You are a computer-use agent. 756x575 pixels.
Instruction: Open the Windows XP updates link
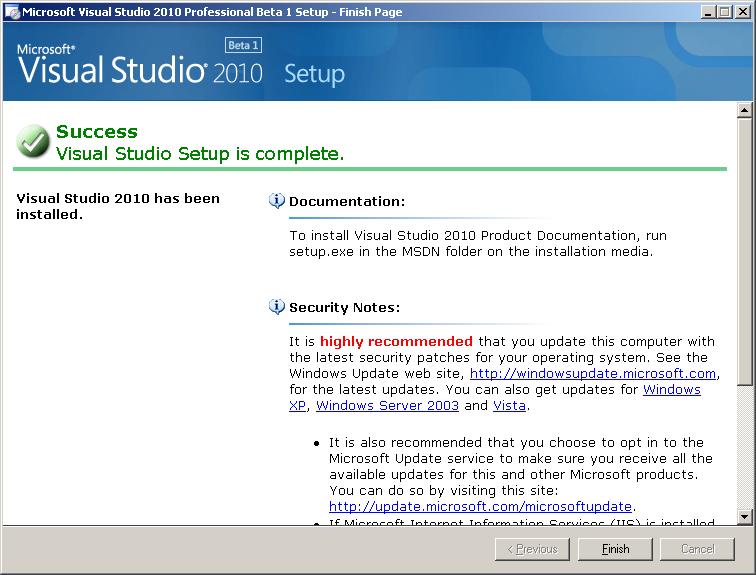(672, 389)
